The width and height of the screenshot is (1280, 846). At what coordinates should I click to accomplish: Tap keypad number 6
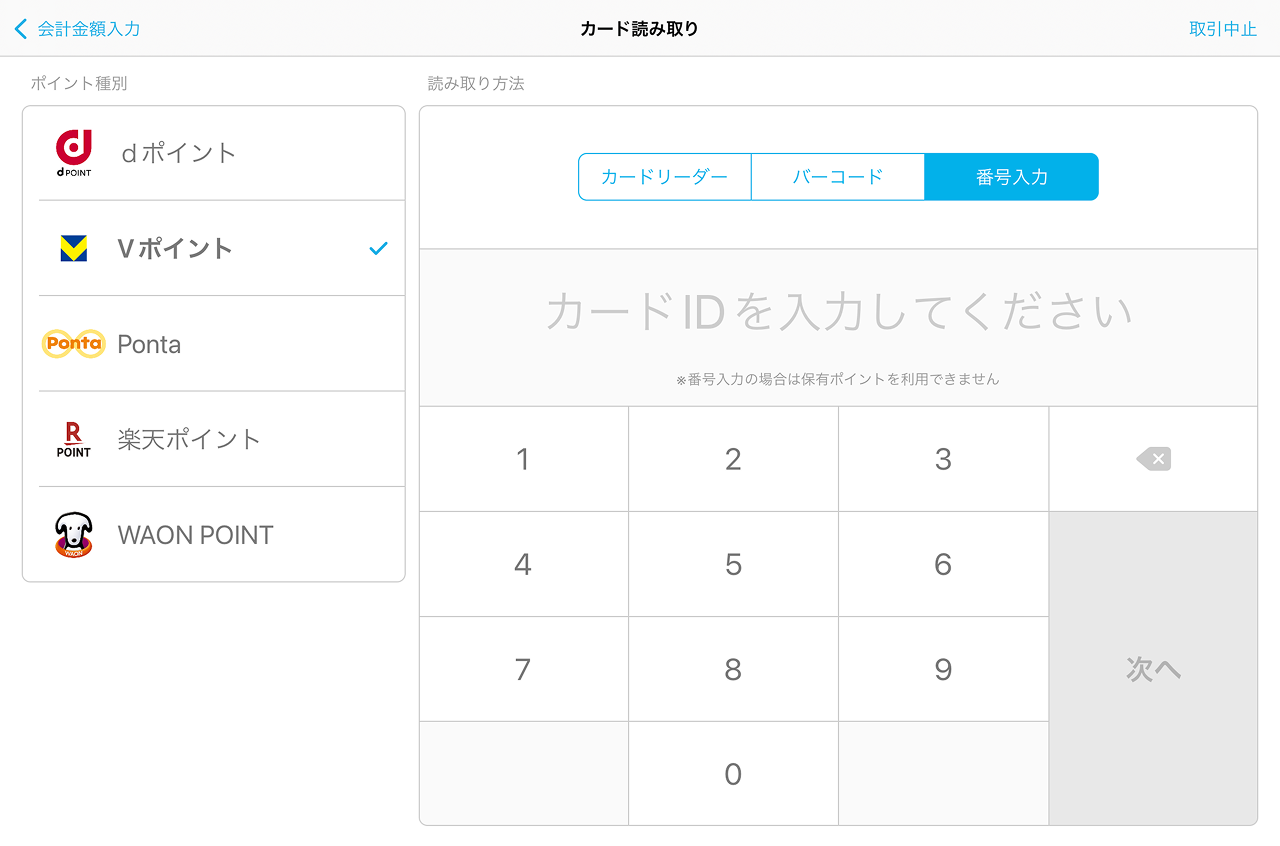(943, 564)
